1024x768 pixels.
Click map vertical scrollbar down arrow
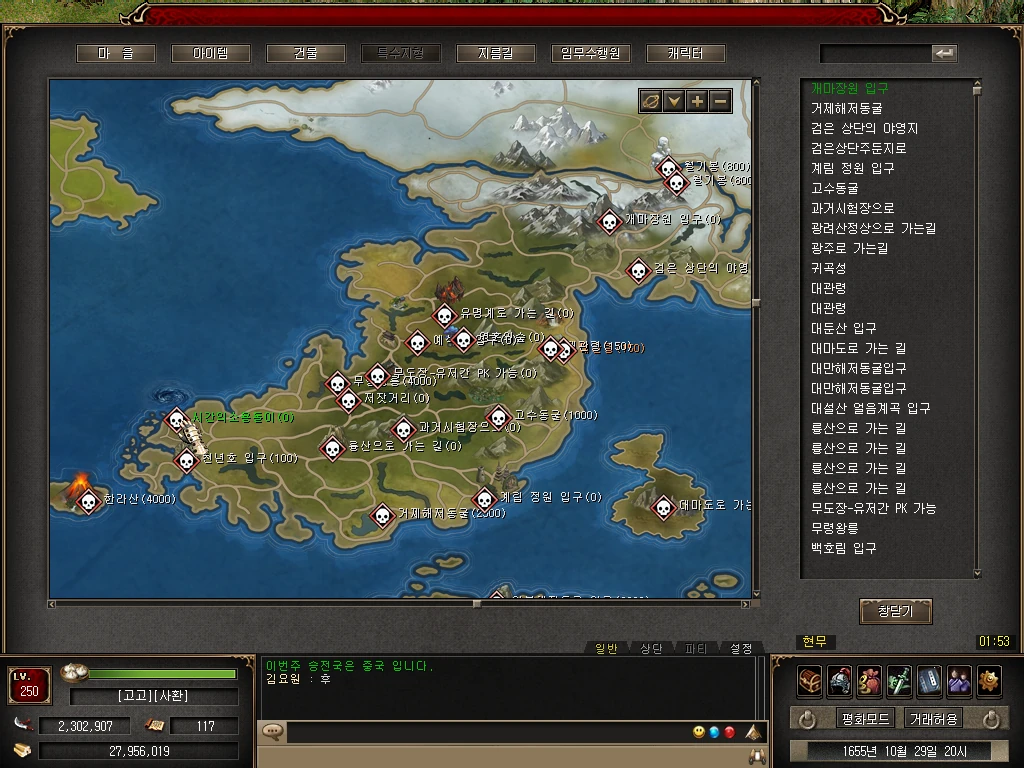(756, 594)
